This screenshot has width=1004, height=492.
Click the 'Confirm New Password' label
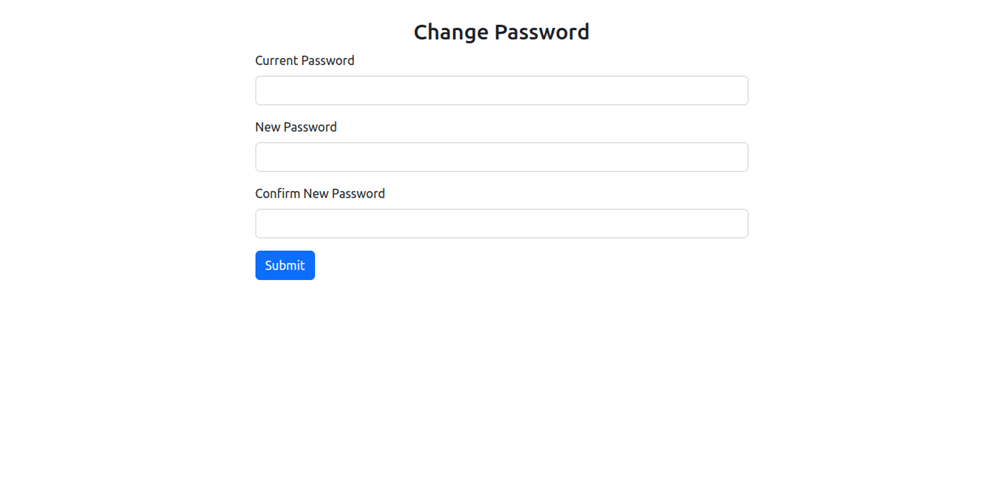pos(320,194)
